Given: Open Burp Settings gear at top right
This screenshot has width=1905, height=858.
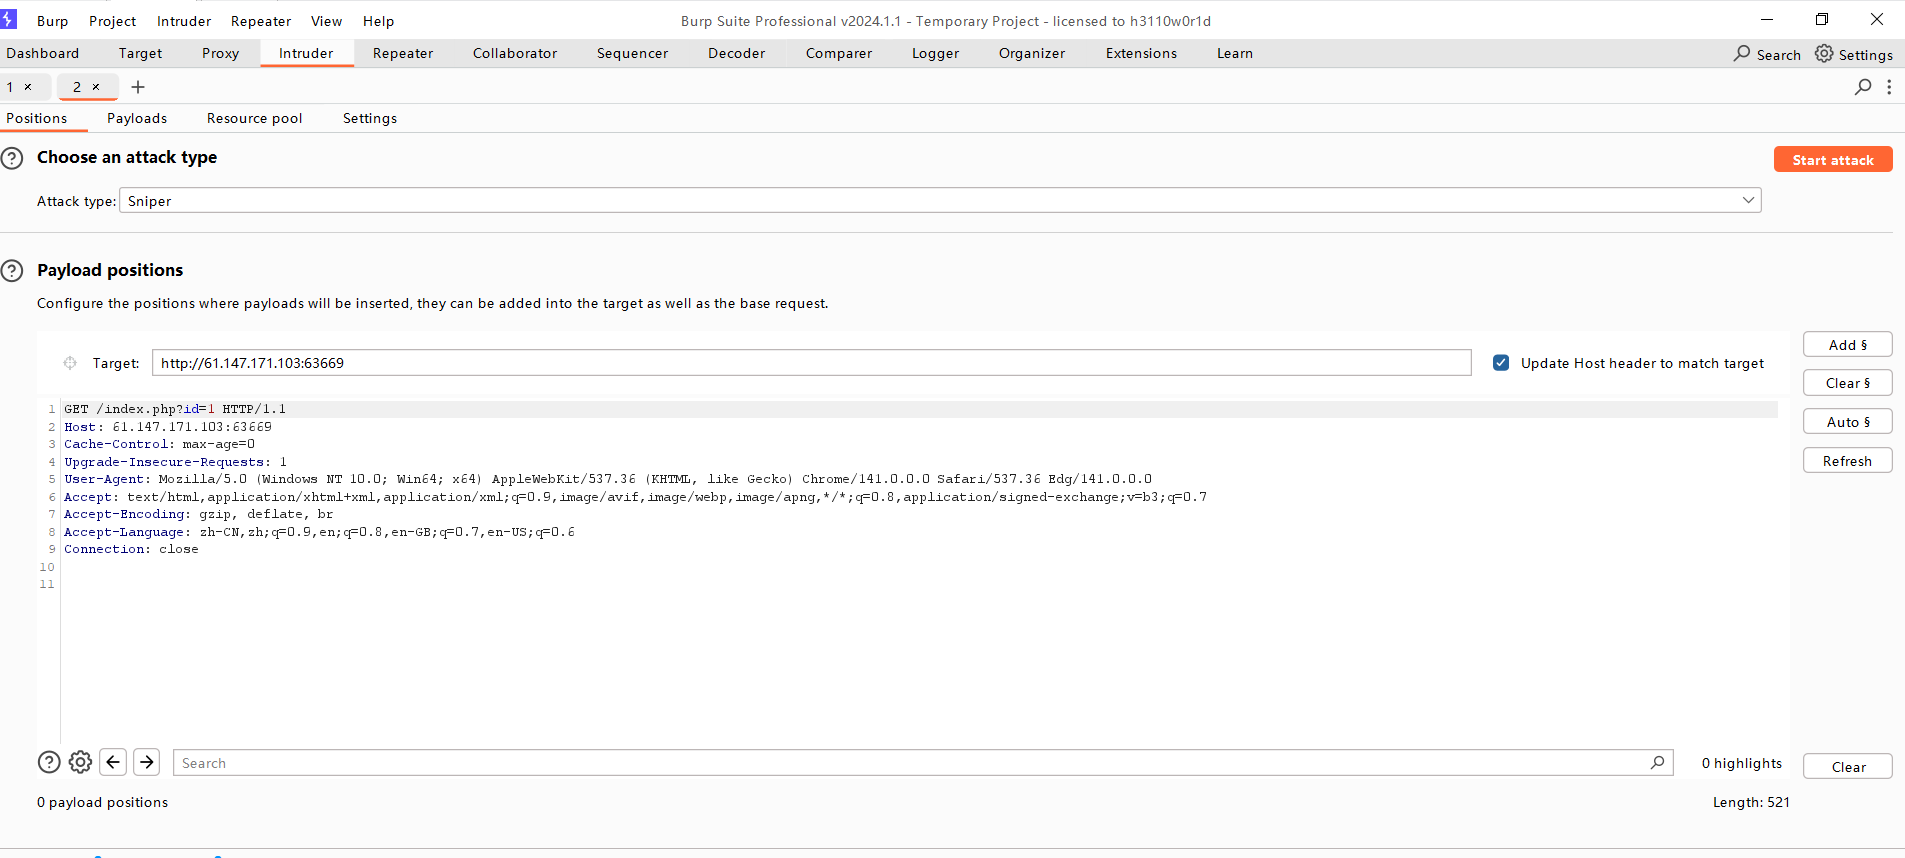Looking at the screenshot, I should pos(1825,54).
